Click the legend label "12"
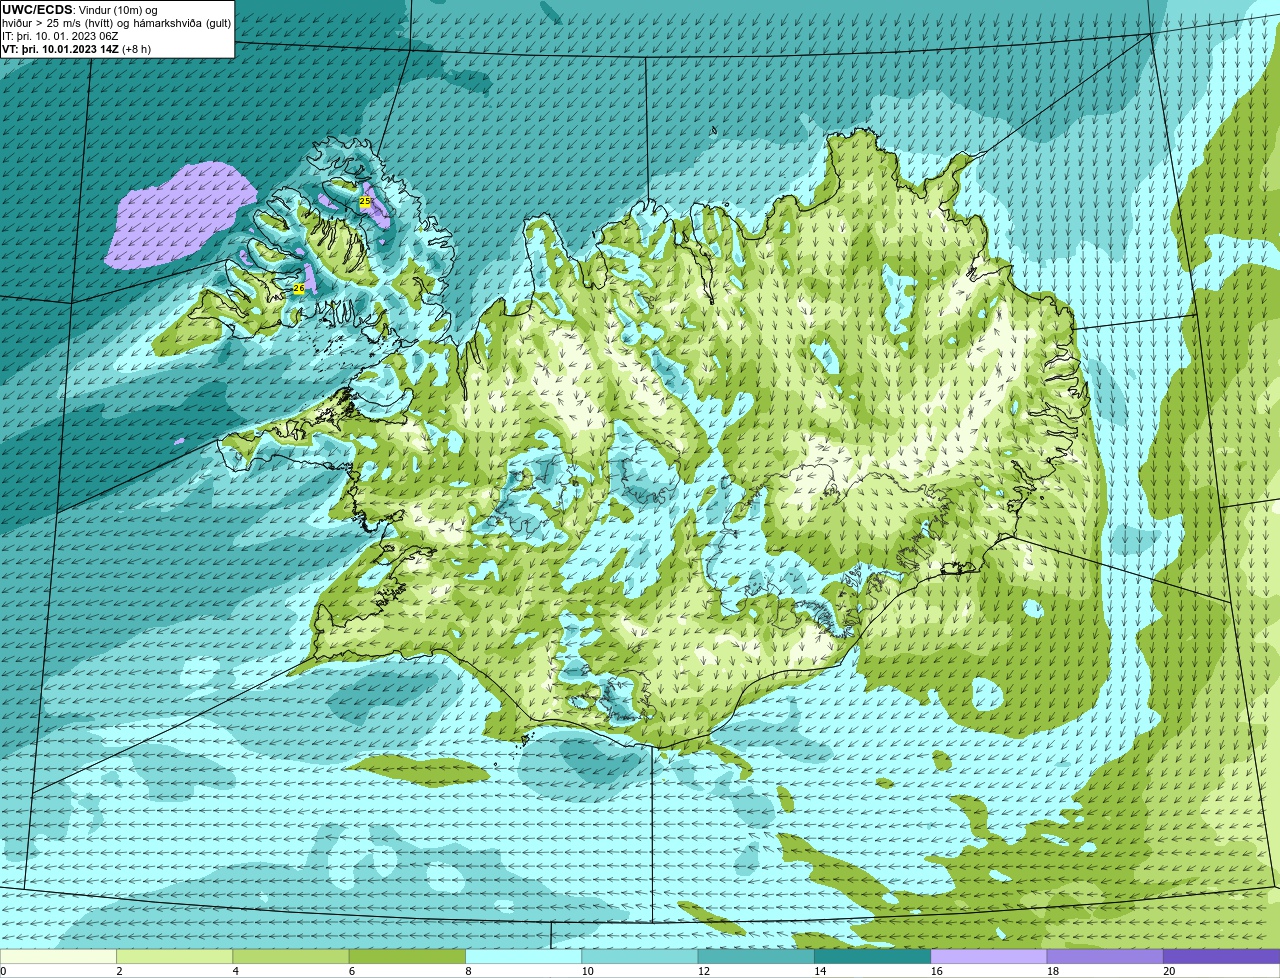This screenshot has width=1280, height=978. tap(703, 971)
